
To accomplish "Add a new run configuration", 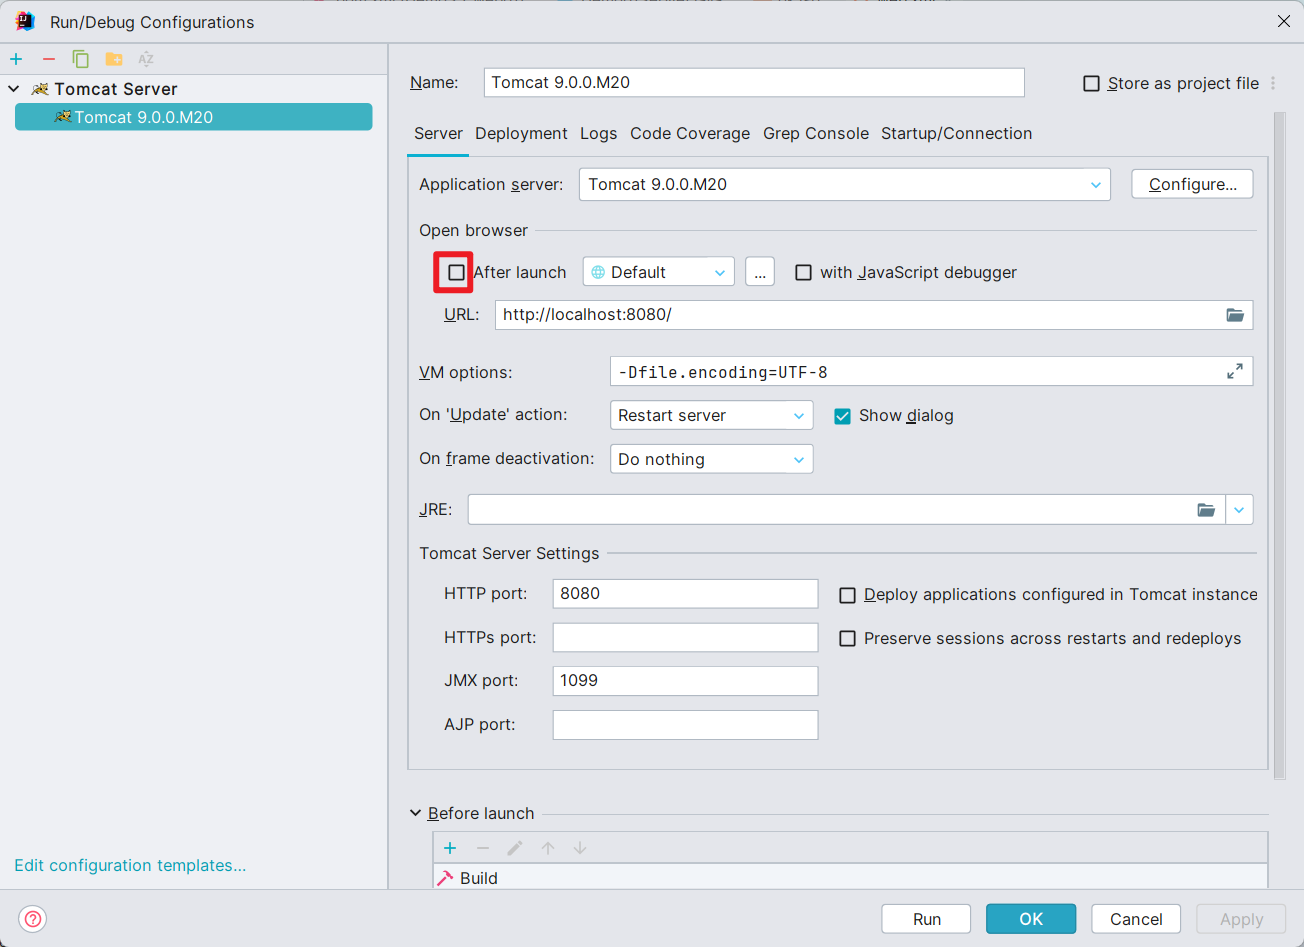I will point(16,59).
